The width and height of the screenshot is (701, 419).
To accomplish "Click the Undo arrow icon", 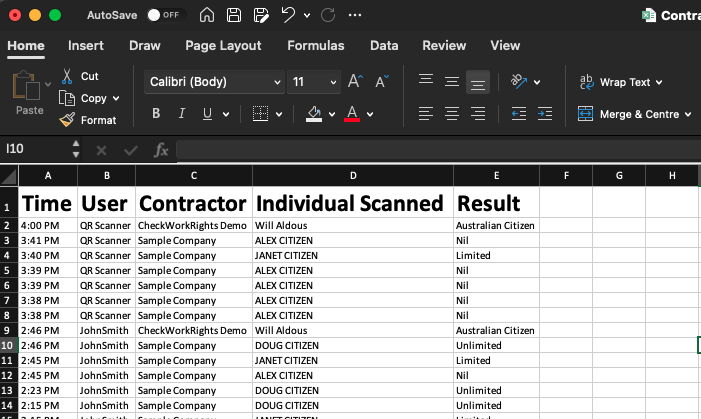I will pos(288,15).
